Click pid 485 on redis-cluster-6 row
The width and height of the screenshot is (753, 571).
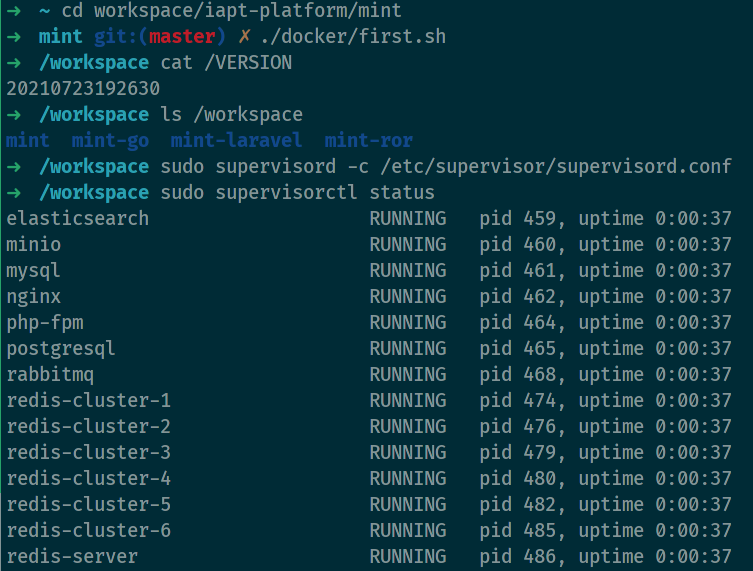tap(523, 531)
